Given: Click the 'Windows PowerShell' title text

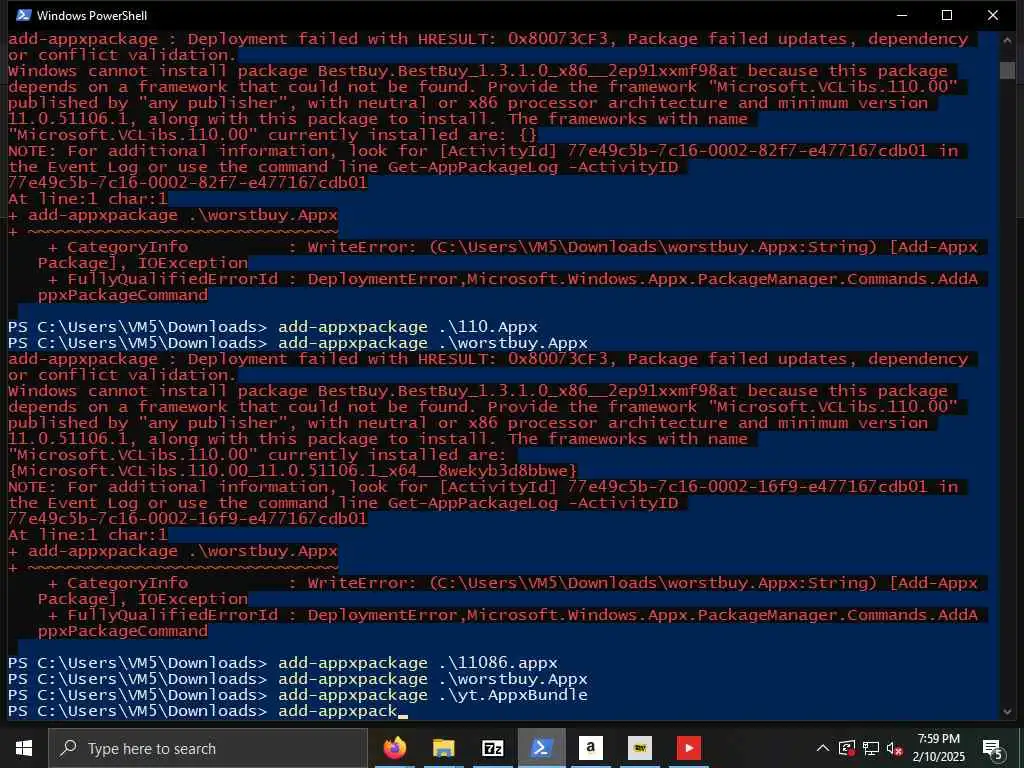Looking at the screenshot, I should click(92, 15).
